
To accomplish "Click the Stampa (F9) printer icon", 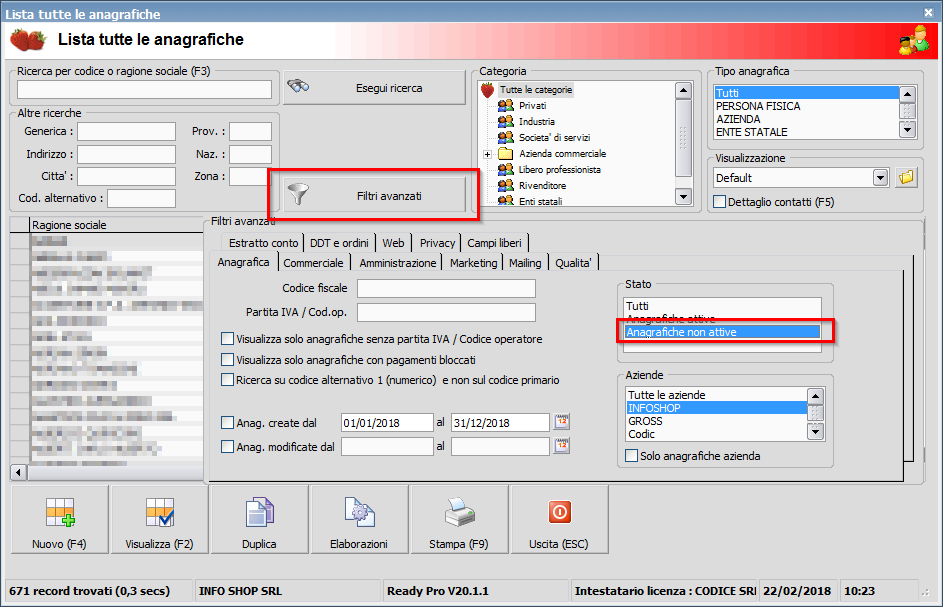I will [459, 513].
